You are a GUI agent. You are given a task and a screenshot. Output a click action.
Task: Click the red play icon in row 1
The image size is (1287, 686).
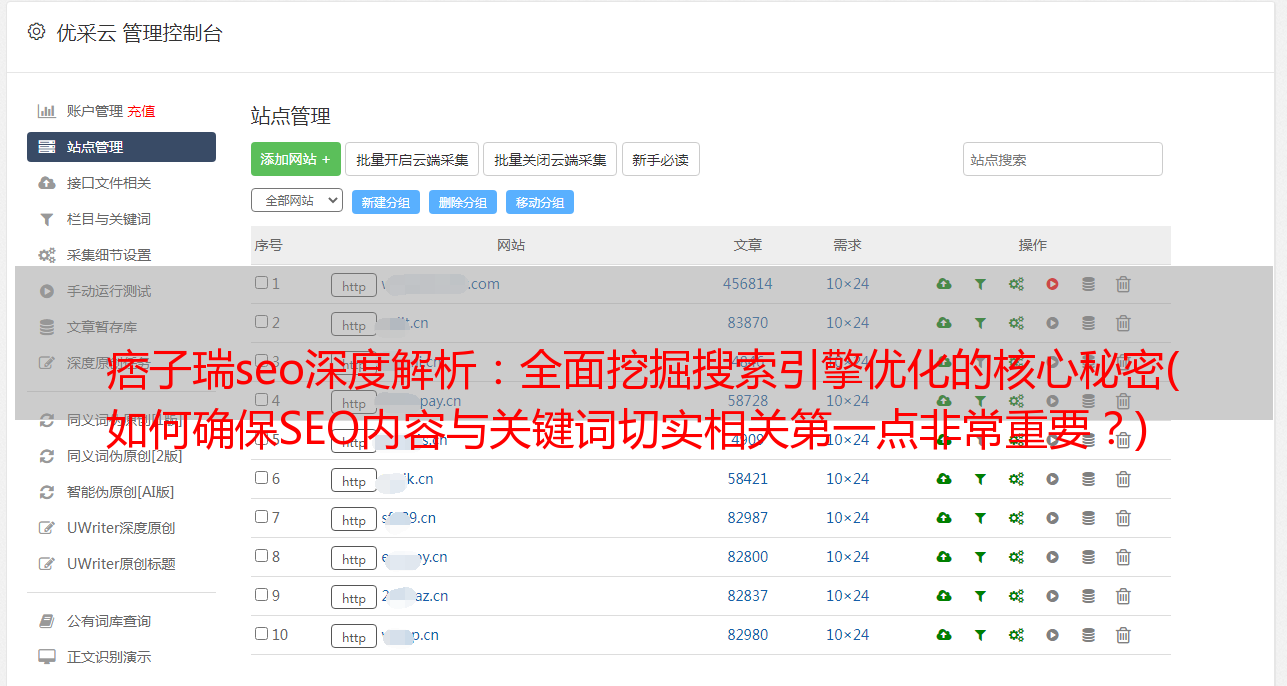coord(1052,284)
